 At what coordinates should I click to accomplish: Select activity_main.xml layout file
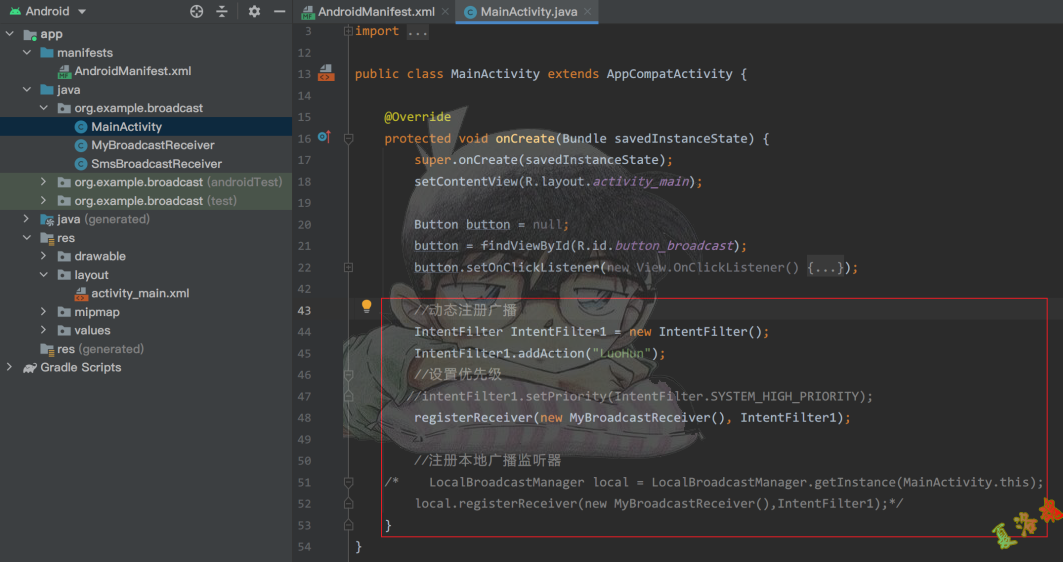[140, 294]
